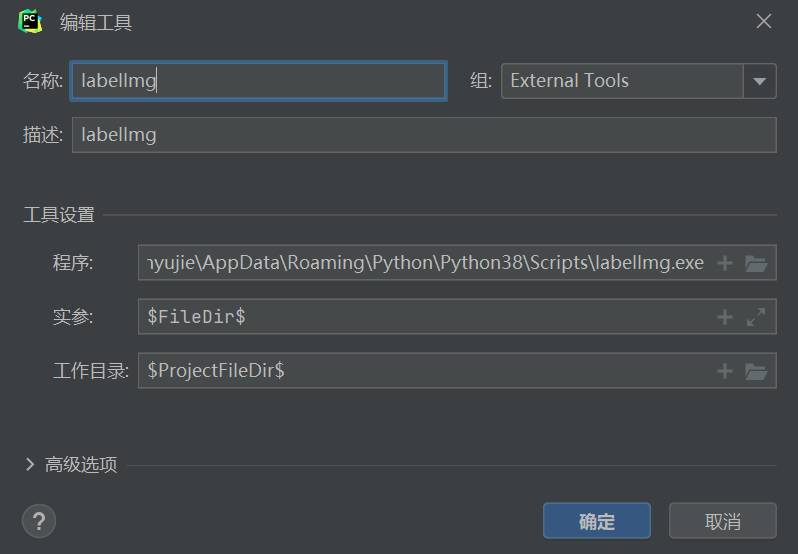Click the External Tools combo box text
This screenshot has width=798, height=554.
coord(569,80)
